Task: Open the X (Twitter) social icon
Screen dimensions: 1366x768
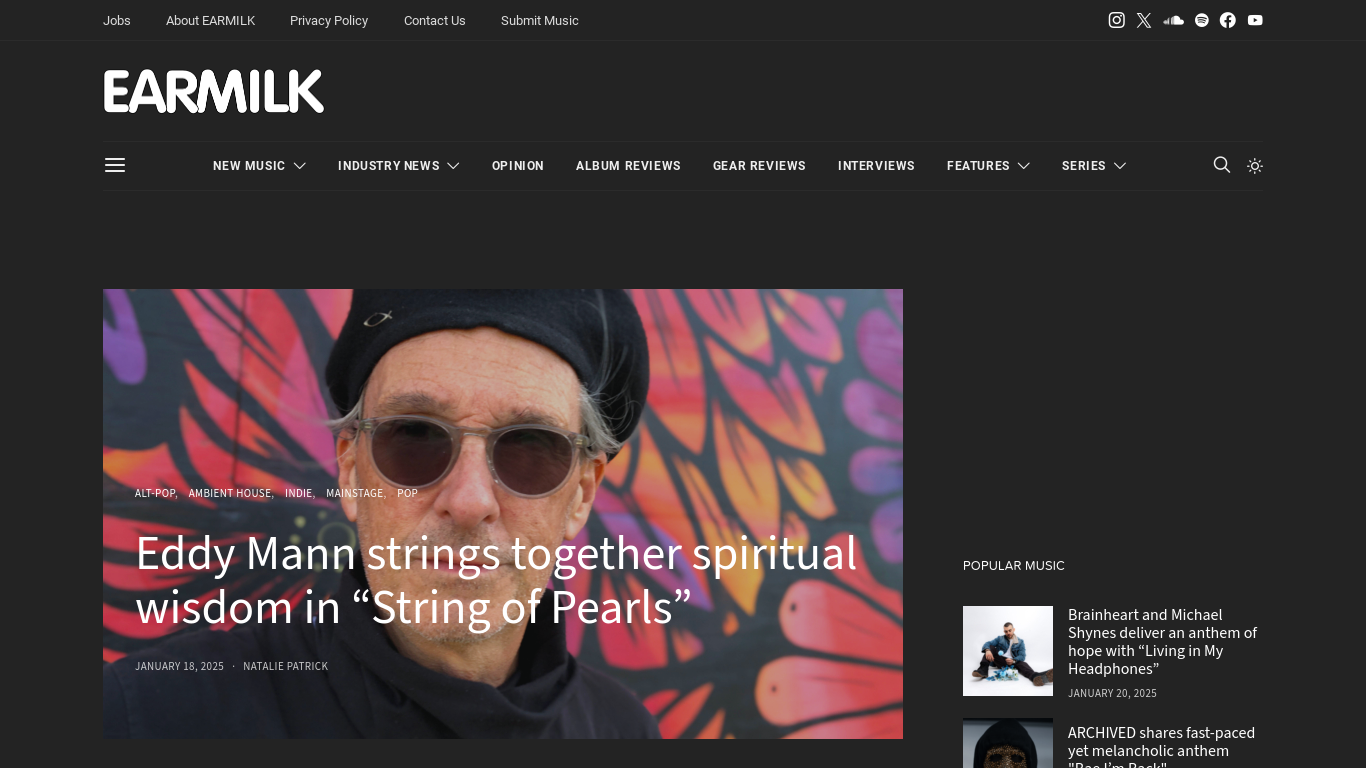Action: pos(1144,20)
